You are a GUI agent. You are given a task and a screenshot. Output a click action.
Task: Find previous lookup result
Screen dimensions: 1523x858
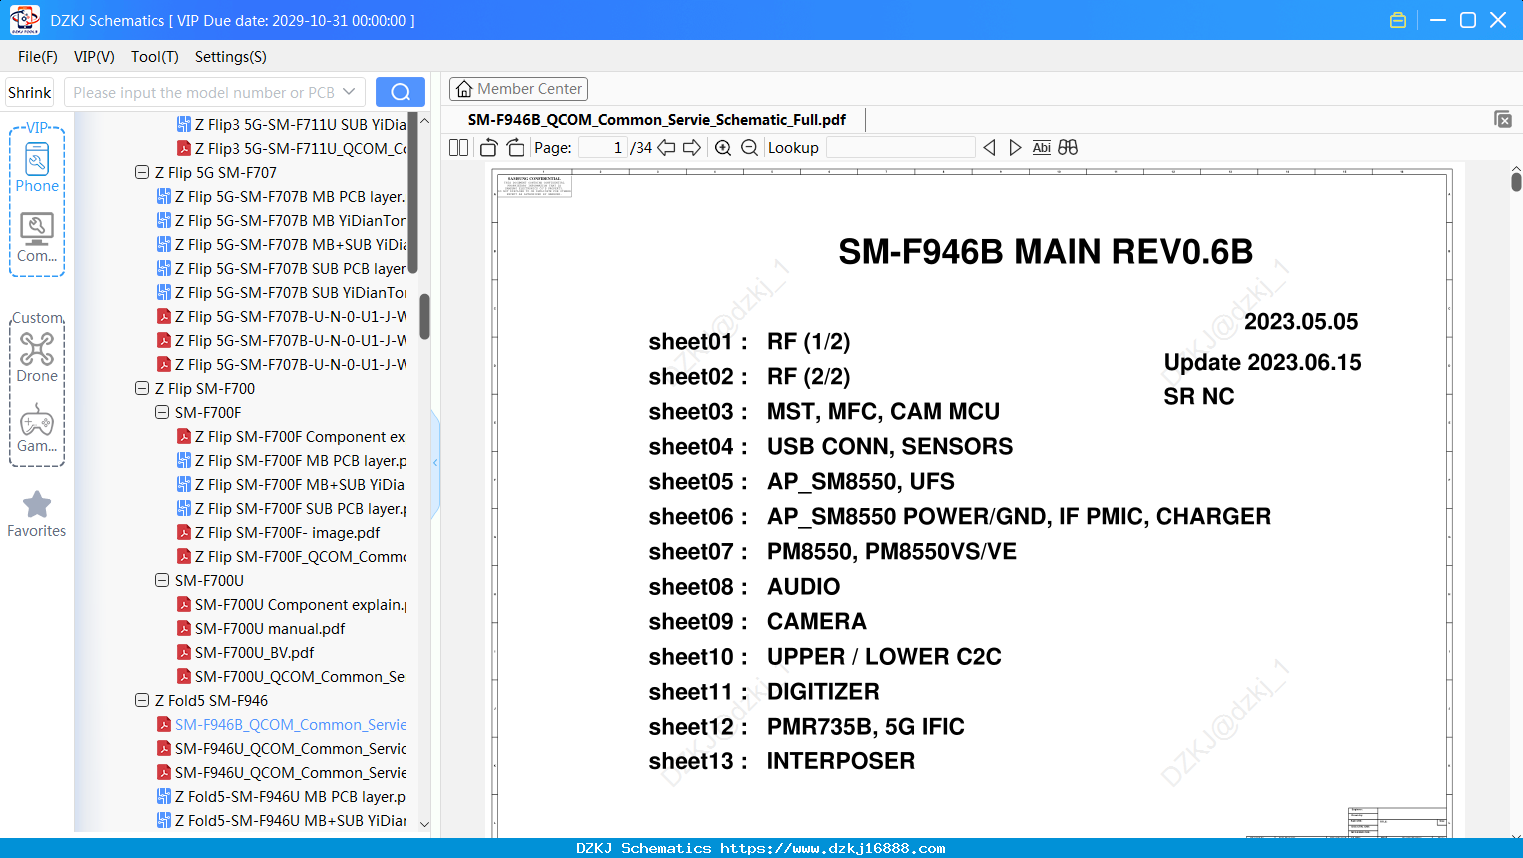tap(989, 148)
